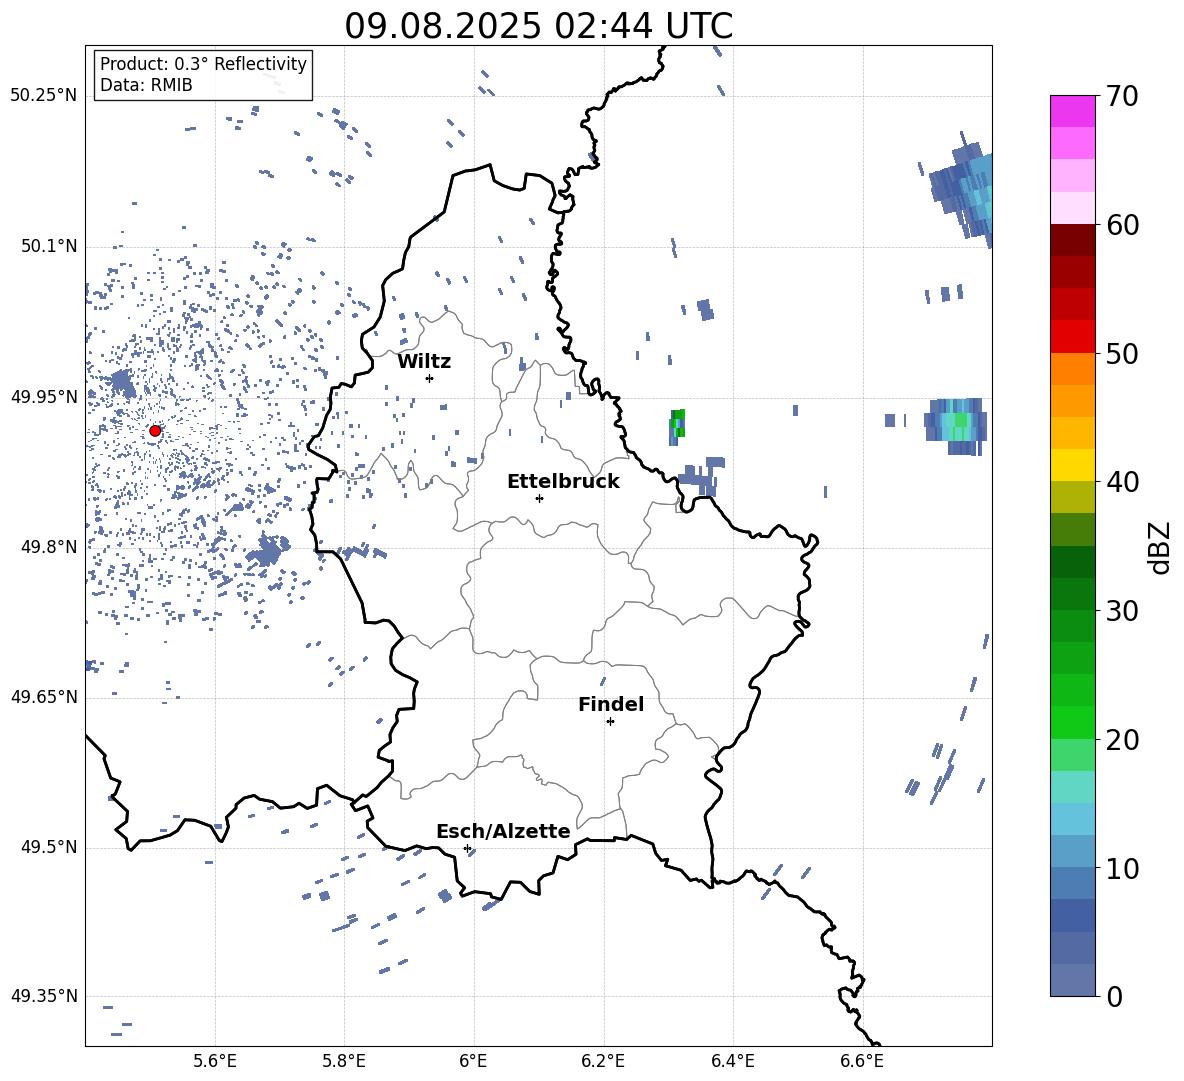Click the 49.5°N latitude label
The height and width of the screenshot is (1081, 1184).
point(49,847)
